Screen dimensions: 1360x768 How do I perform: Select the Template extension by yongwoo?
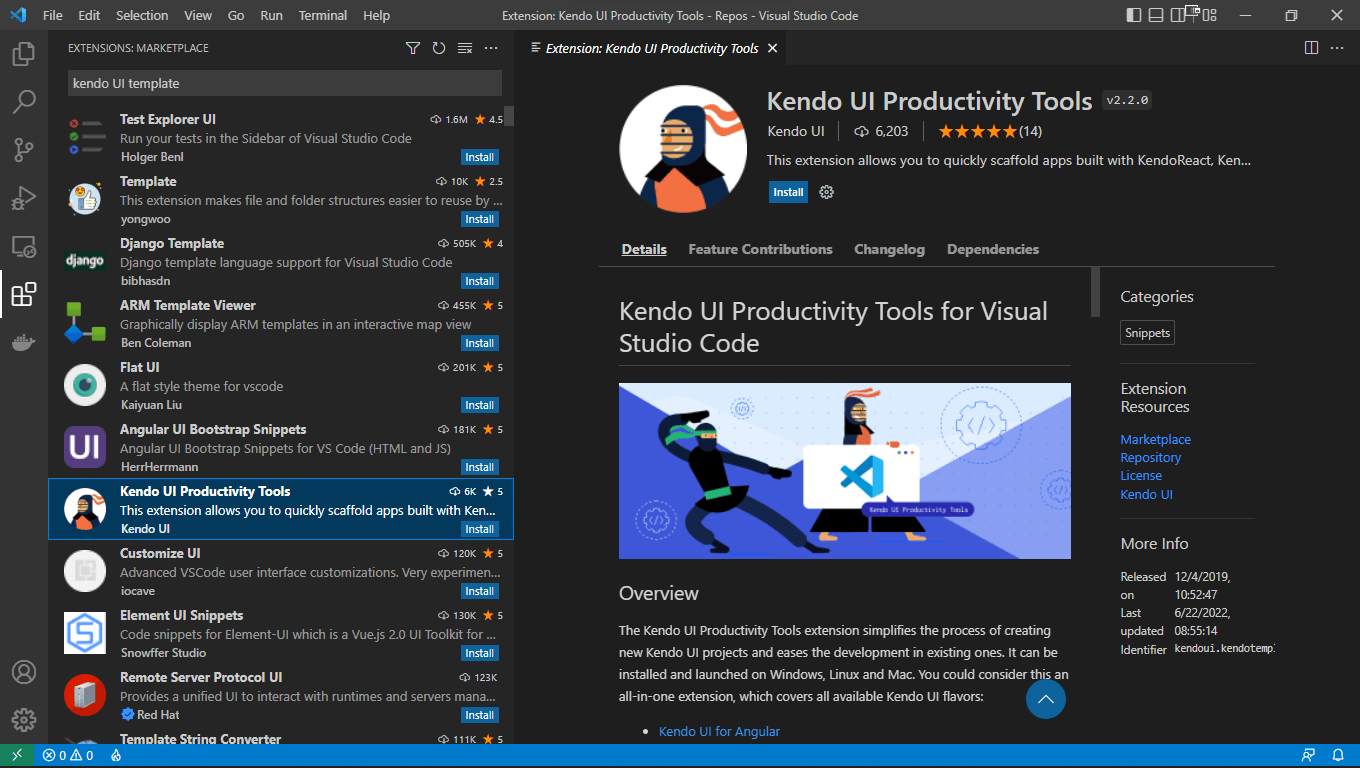[281, 199]
